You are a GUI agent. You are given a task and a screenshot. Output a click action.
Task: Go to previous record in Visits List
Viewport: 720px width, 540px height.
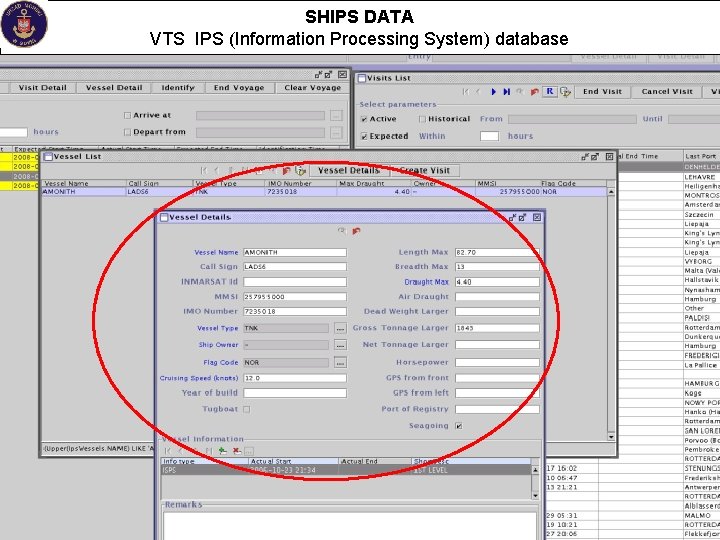pyautogui.click(x=478, y=92)
